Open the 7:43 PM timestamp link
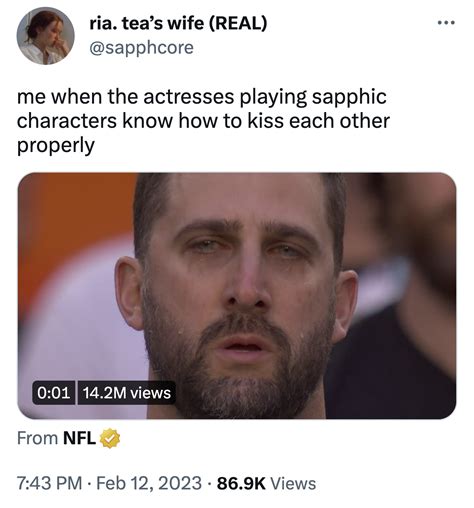Image resolution: width=474 pixels, height=508 pixels. pyautogui.click(x=49, y=483)
